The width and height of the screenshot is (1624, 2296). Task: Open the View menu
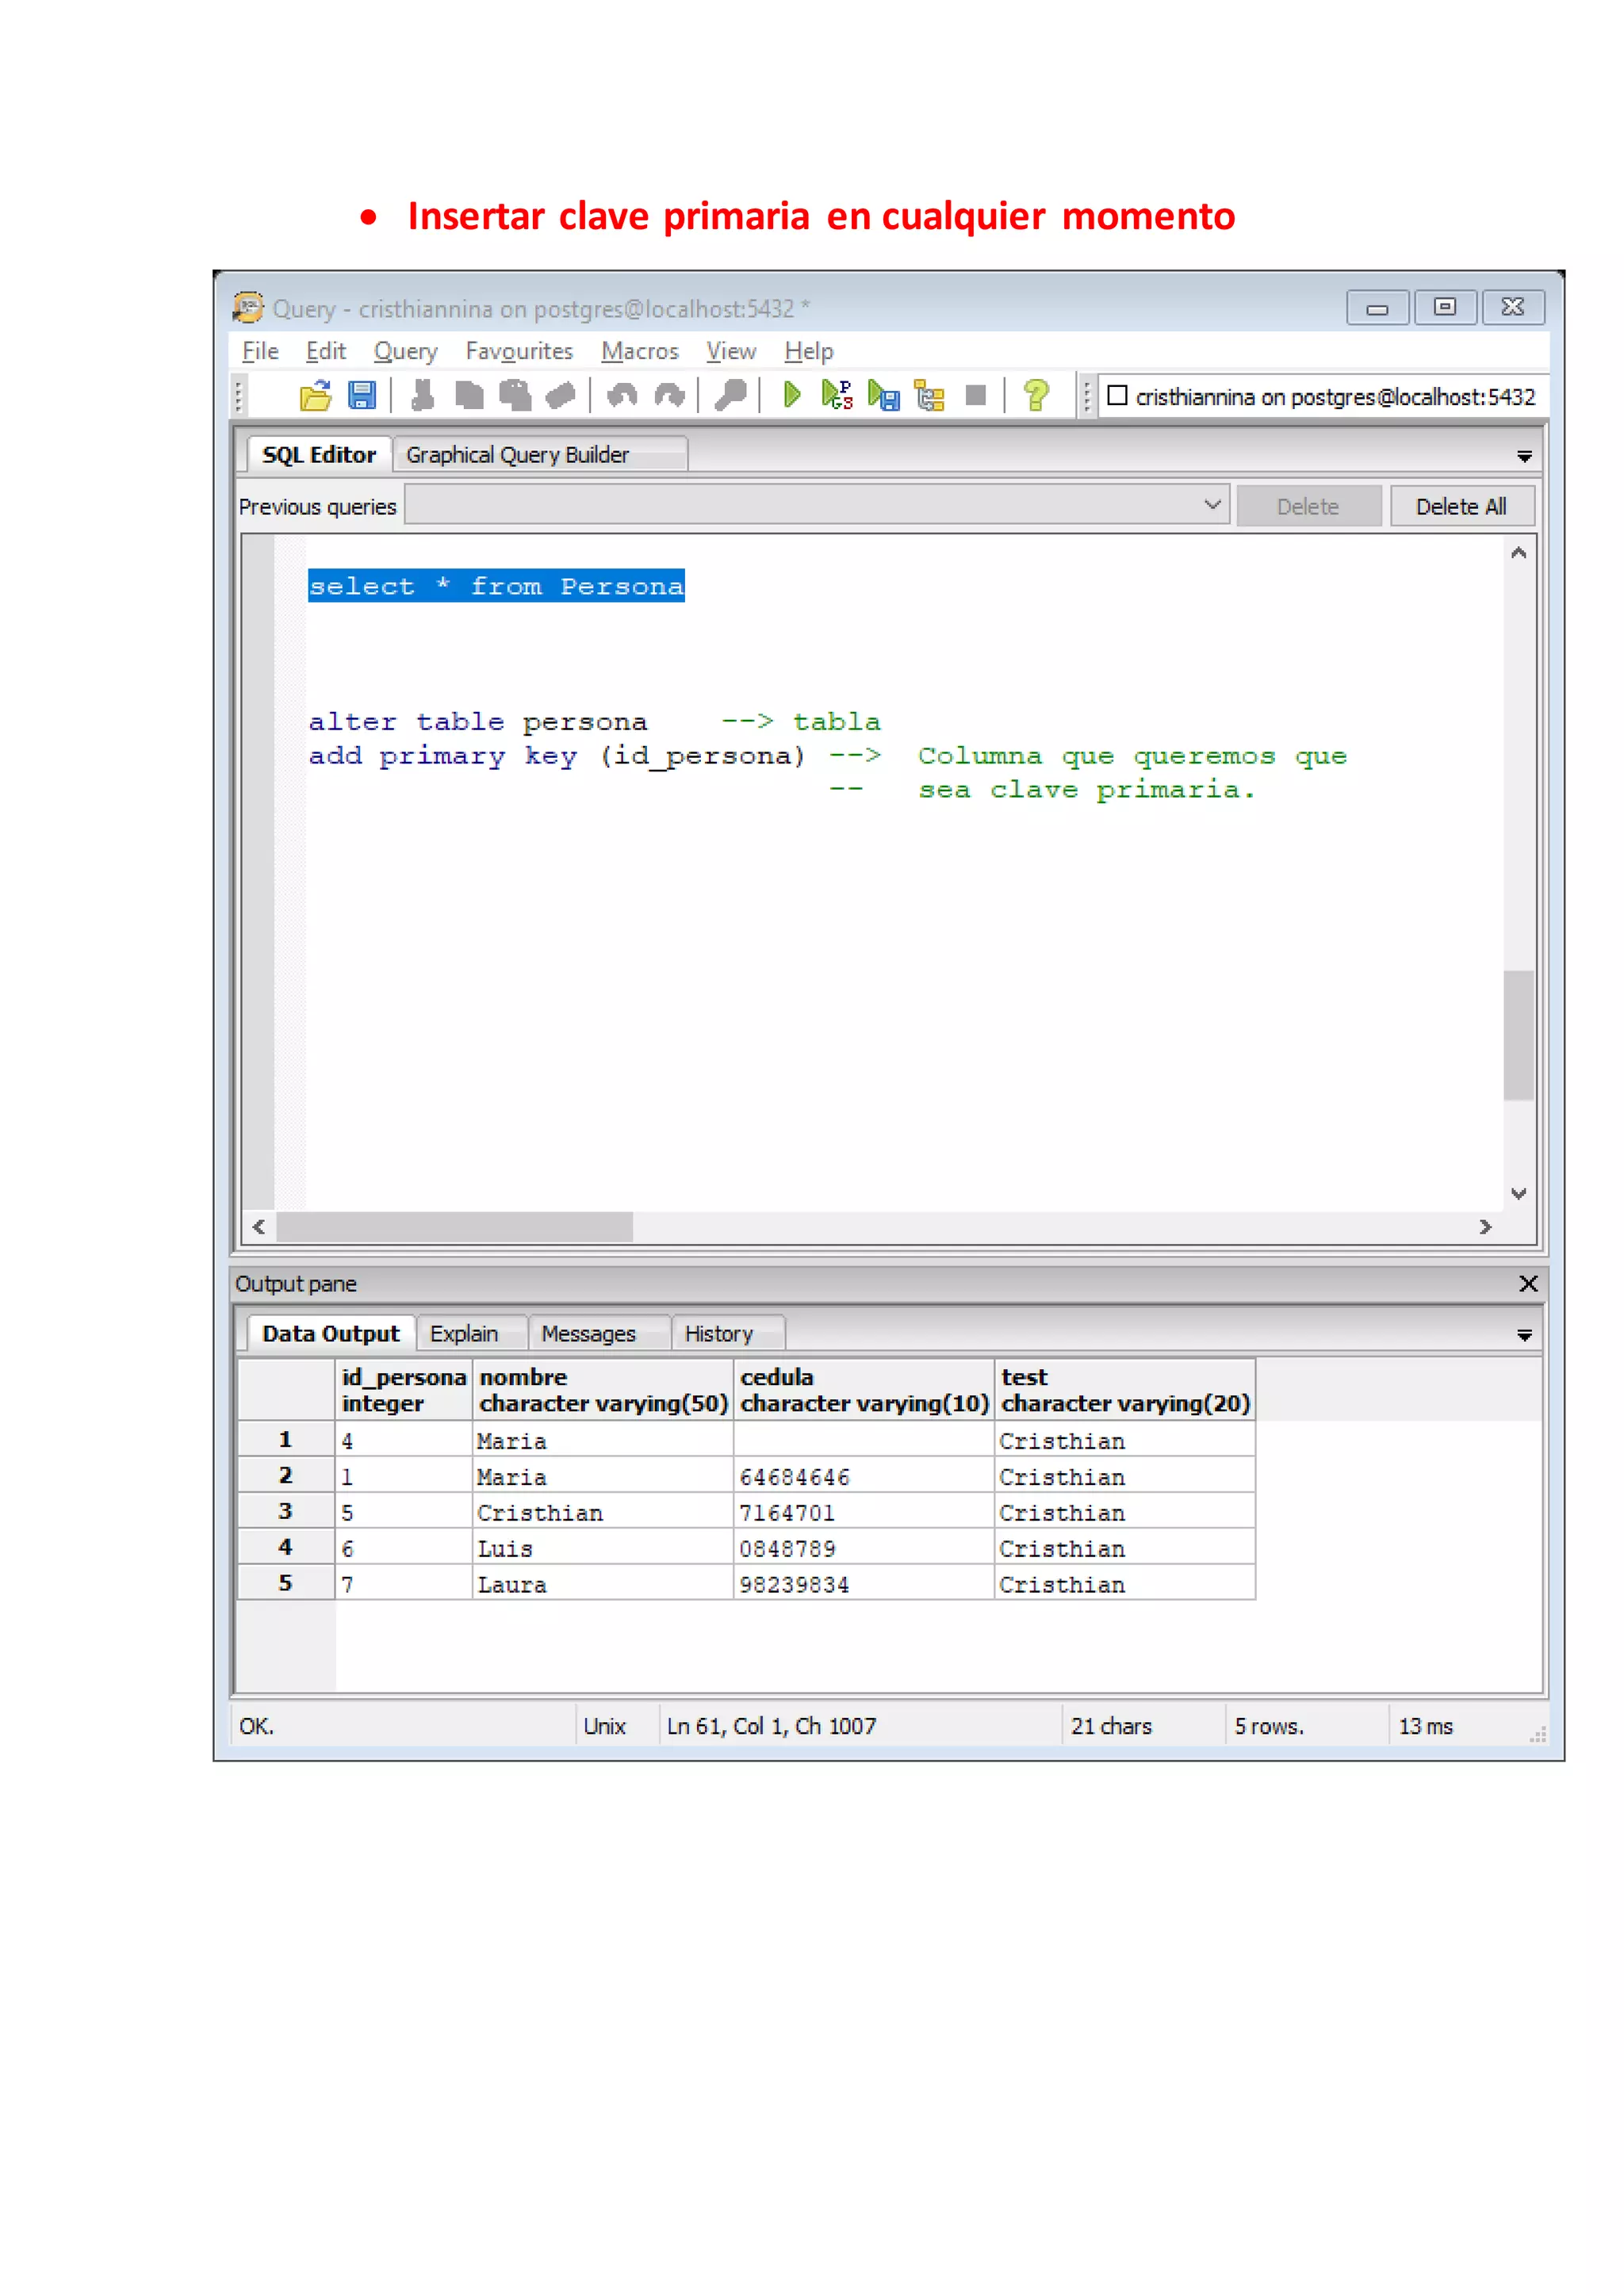click(731, 351)
